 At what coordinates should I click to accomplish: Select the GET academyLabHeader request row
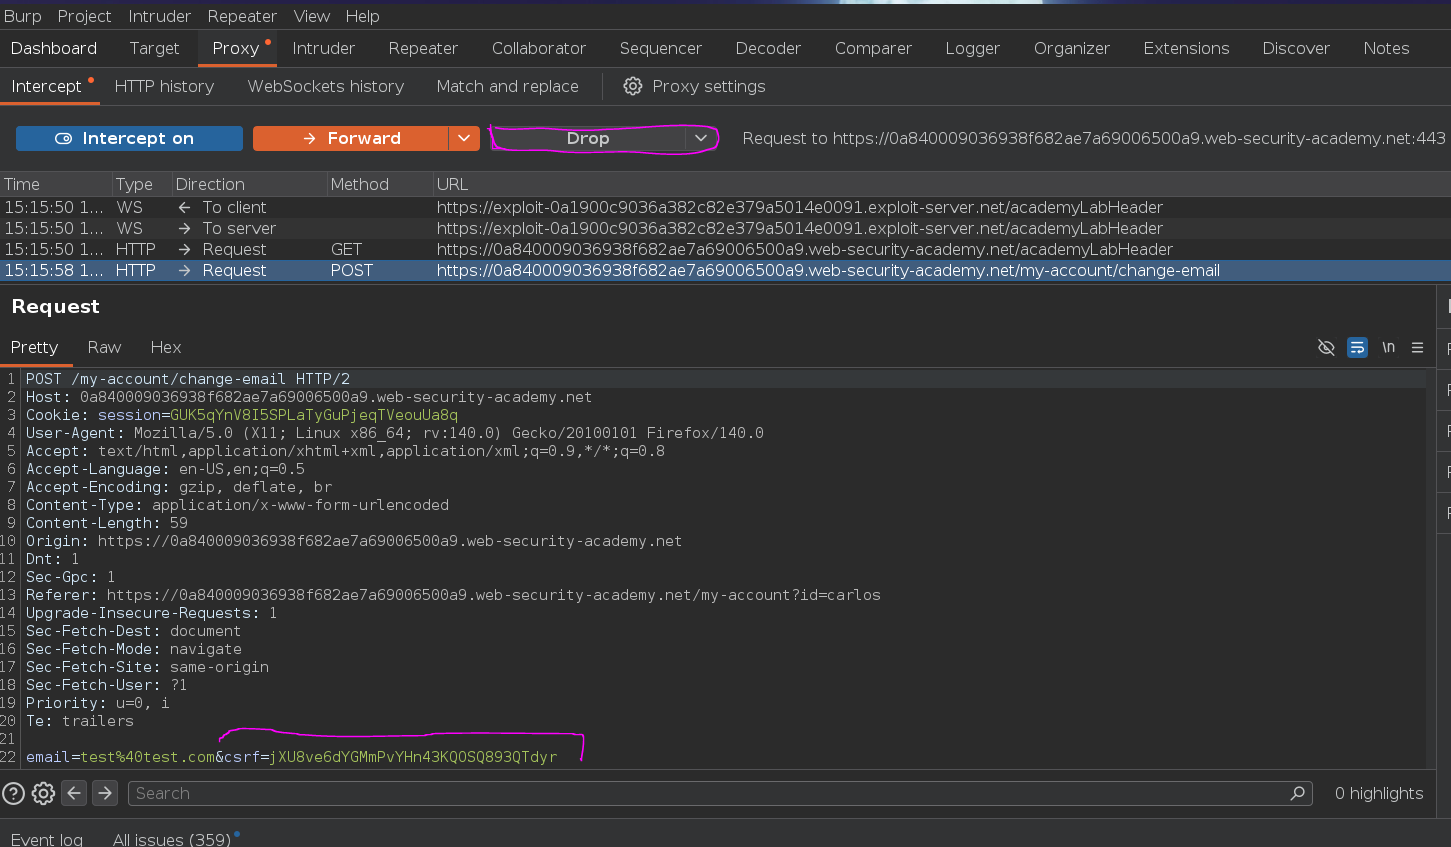coord(725,249)
